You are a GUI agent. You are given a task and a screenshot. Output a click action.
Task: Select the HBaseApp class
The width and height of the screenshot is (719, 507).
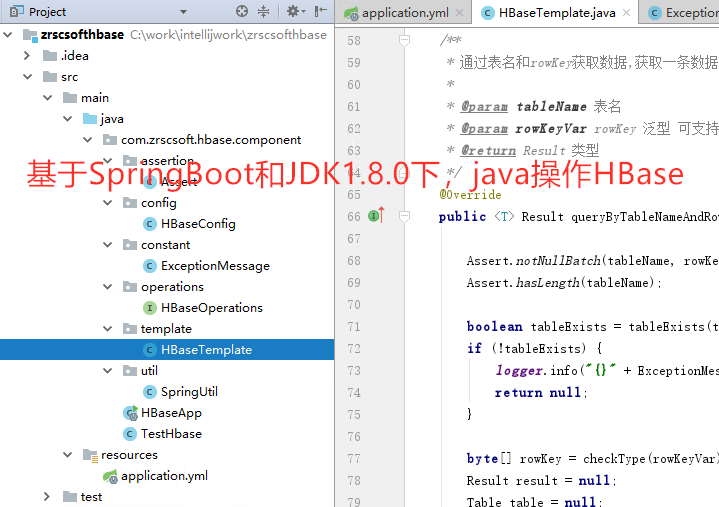click(x=171, y=413)
